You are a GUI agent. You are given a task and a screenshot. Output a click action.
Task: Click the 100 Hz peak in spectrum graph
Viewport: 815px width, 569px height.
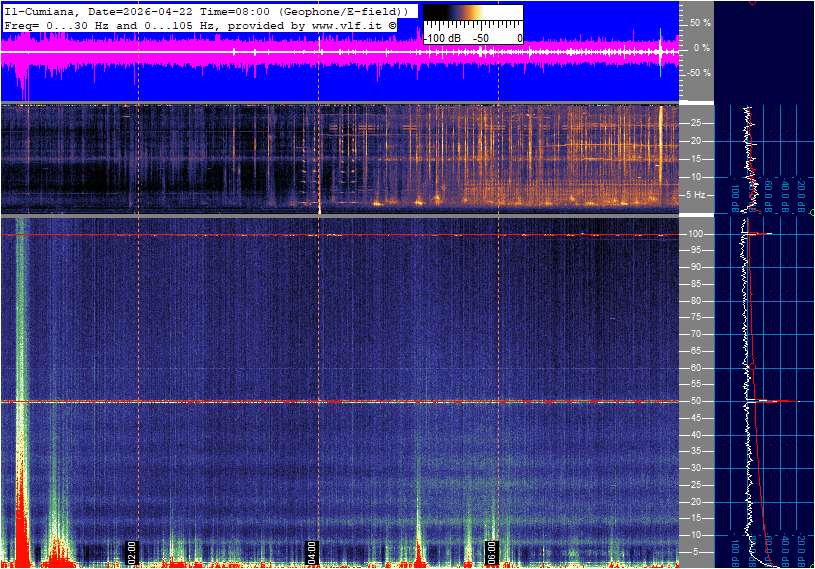[x=758, y=234]
